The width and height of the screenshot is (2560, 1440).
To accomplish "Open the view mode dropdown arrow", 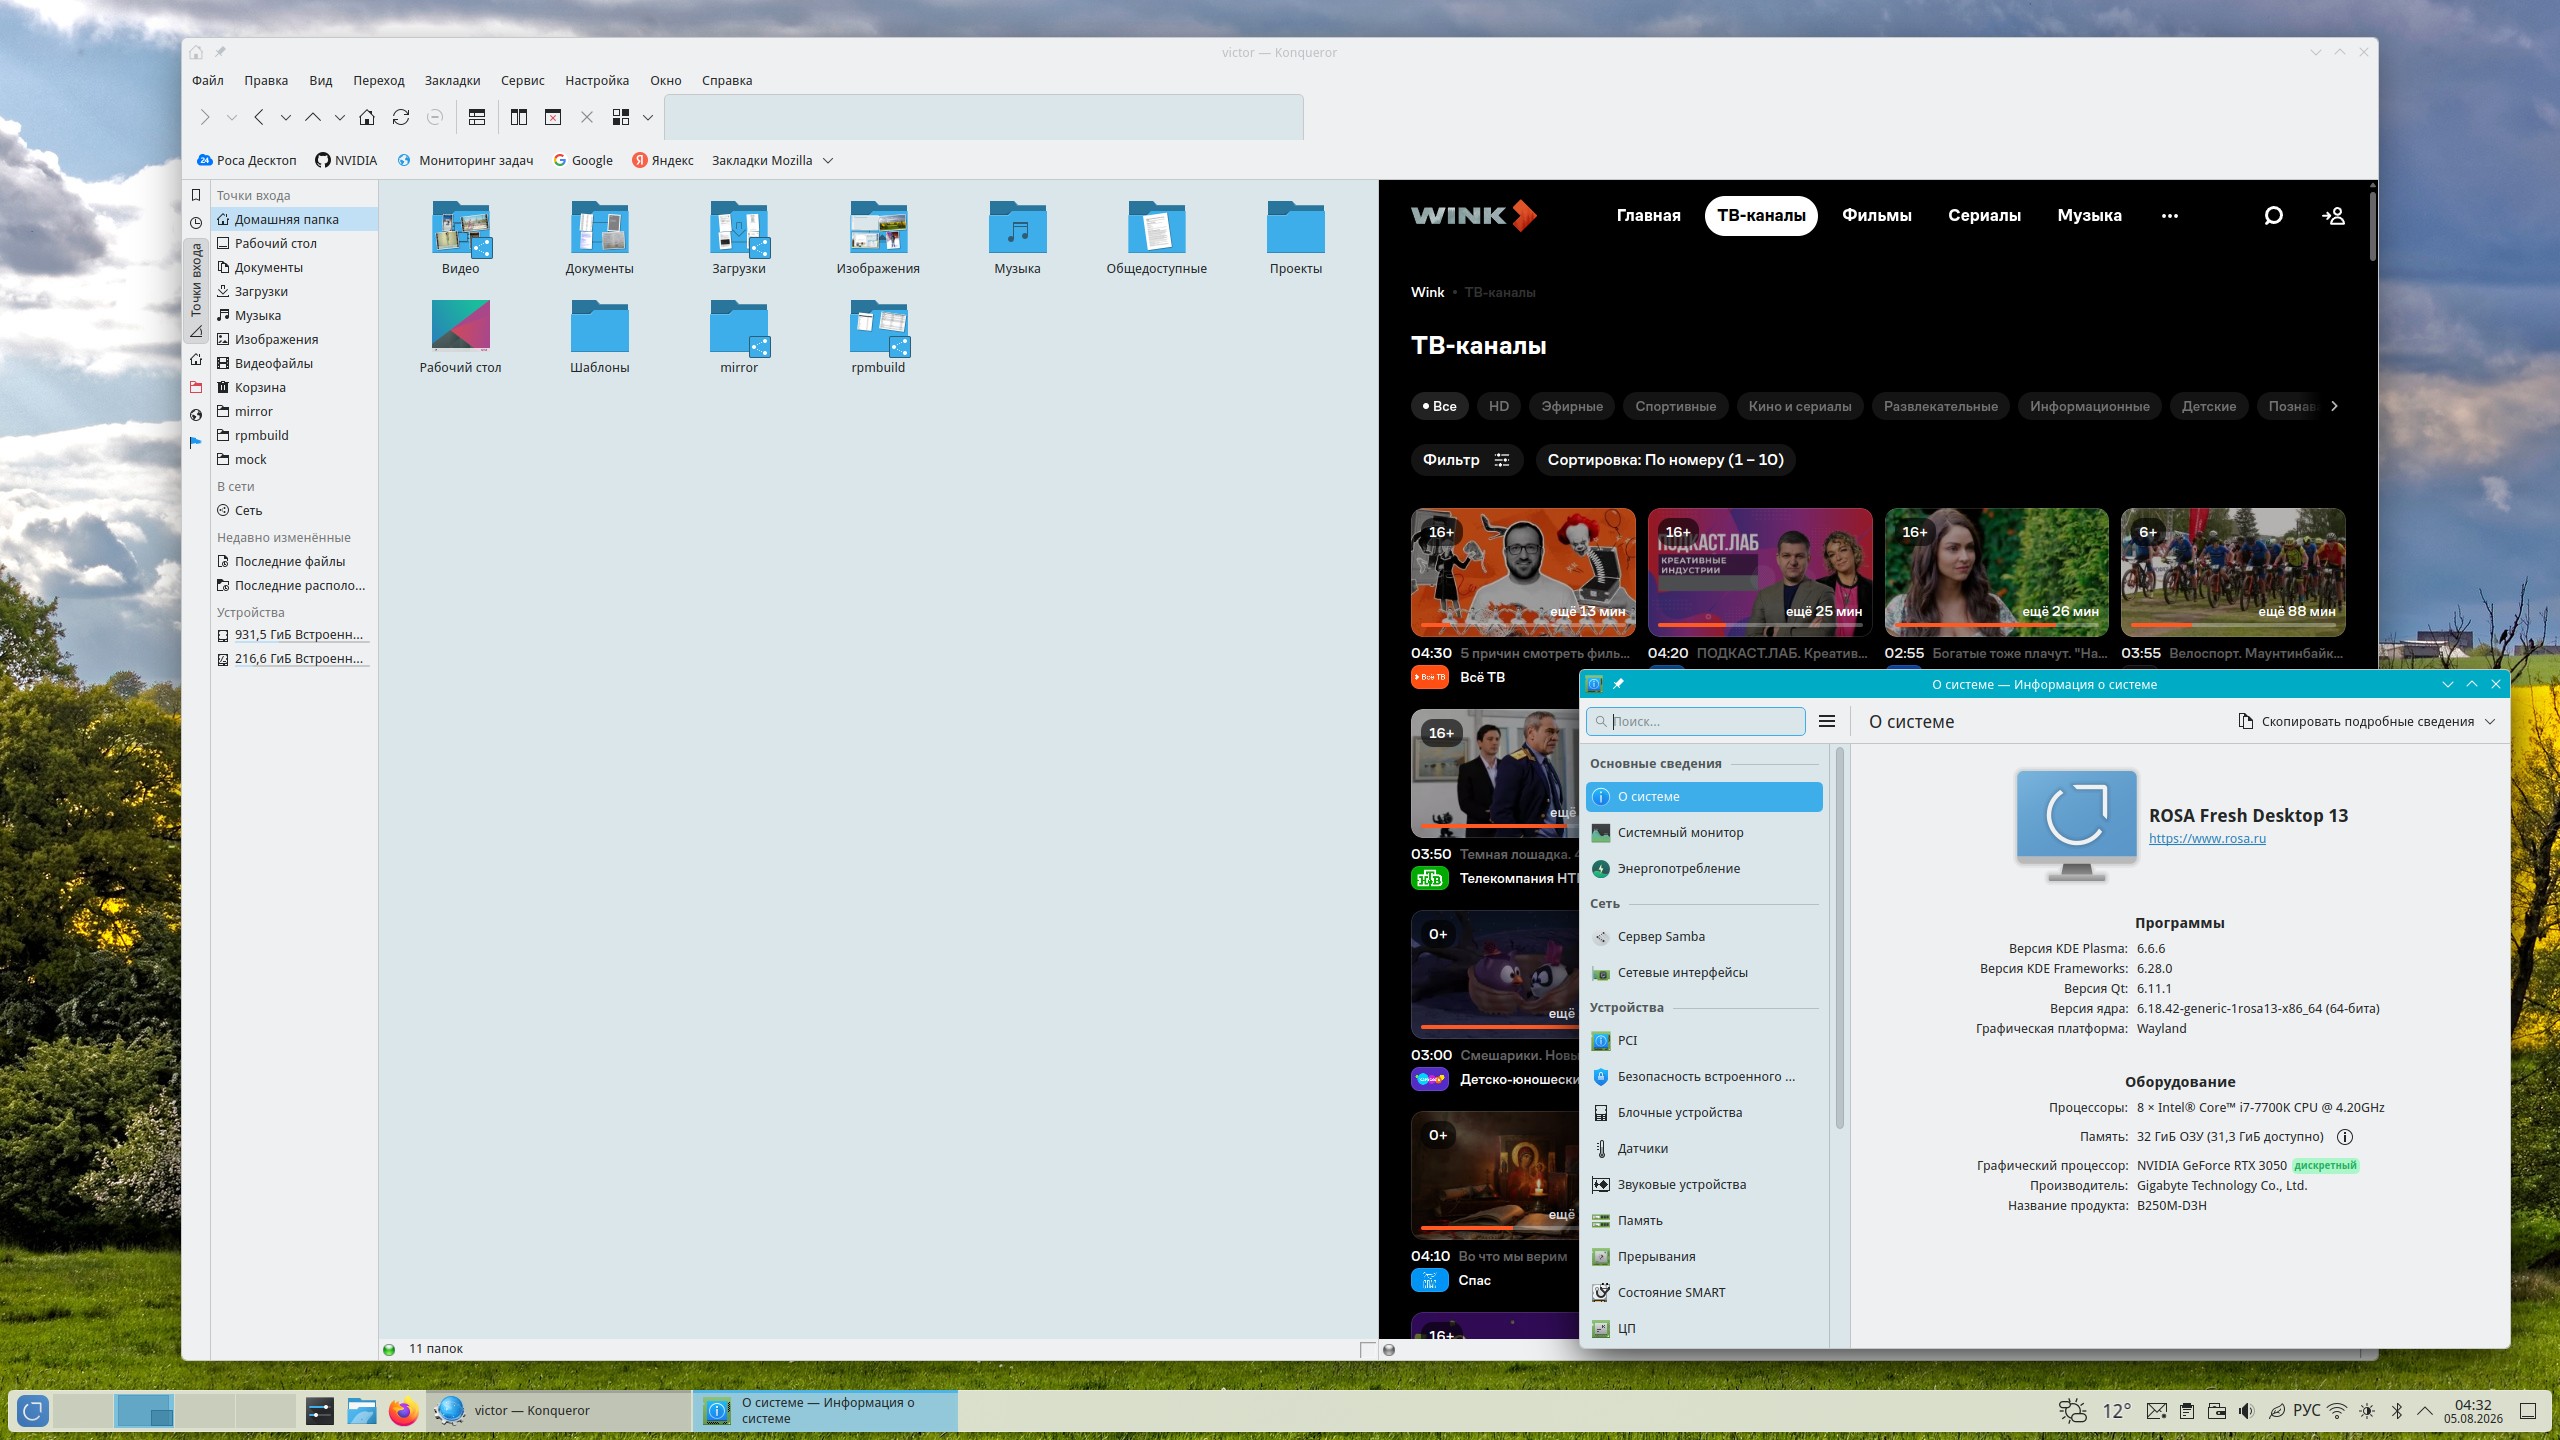I will 648,118.
